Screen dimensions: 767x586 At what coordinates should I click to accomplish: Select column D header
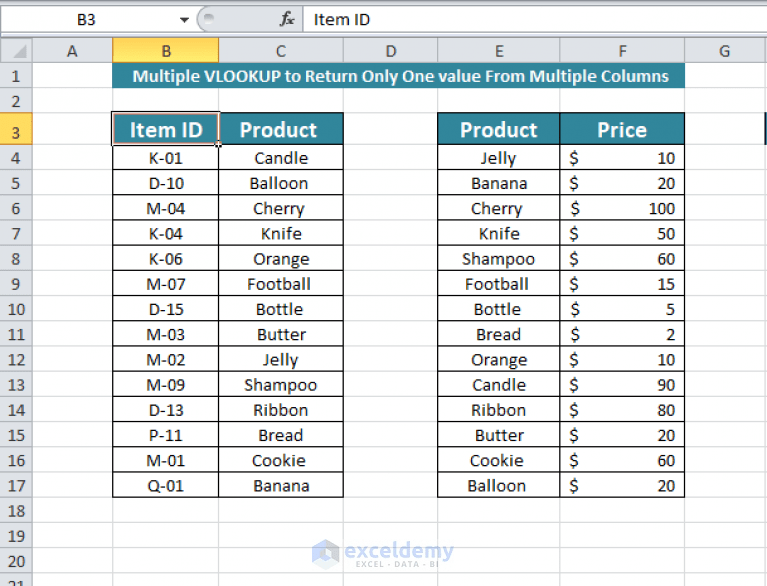[x=390, y=50]
